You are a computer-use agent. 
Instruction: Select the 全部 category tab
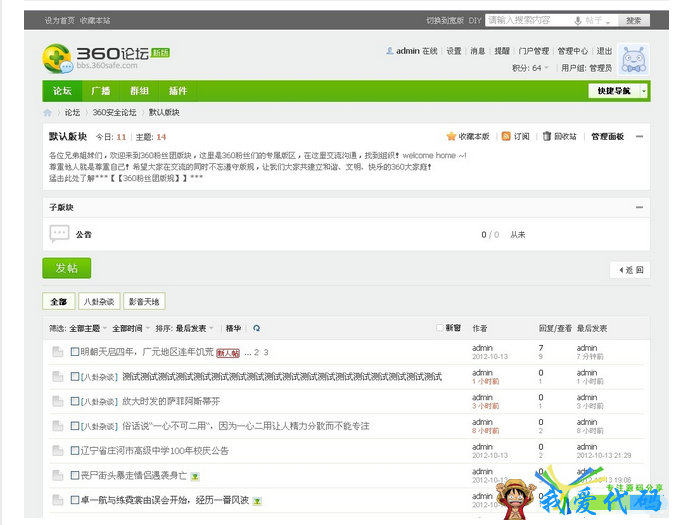point(59,301)
